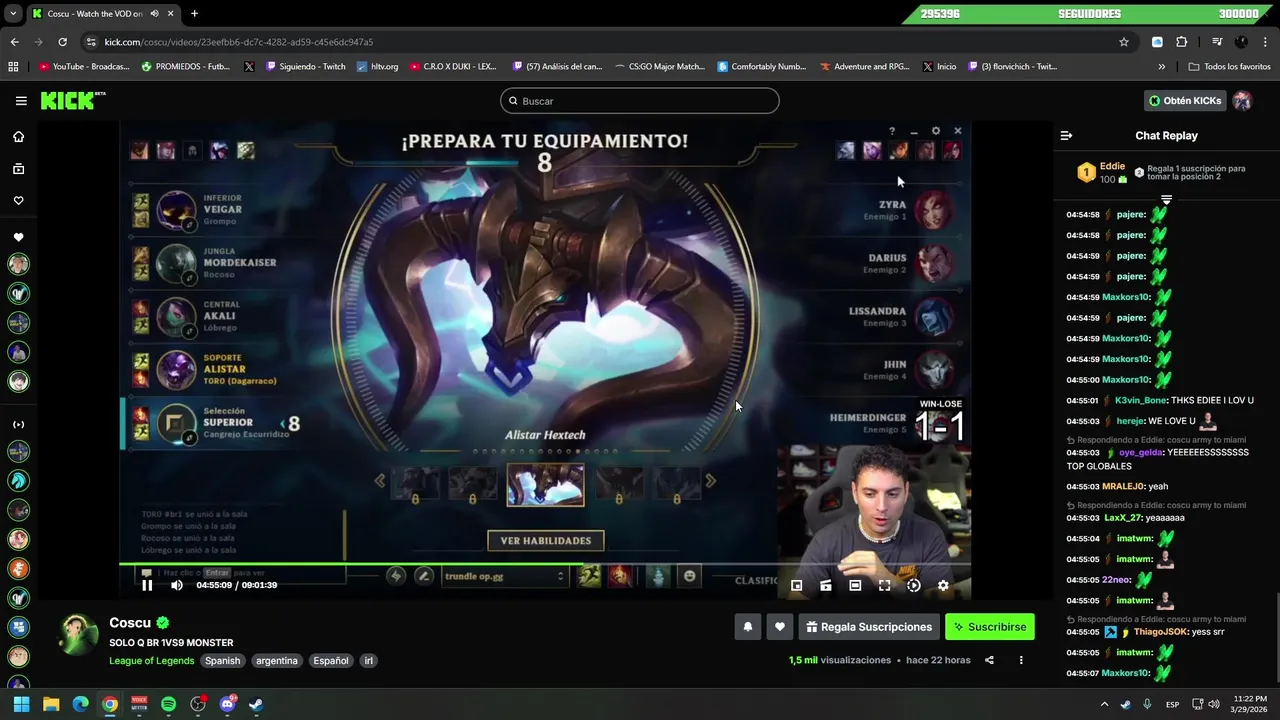Enter fullscreen mode in video player
The height and width of the screenshot is (720, 1280).
pos(884,586)
